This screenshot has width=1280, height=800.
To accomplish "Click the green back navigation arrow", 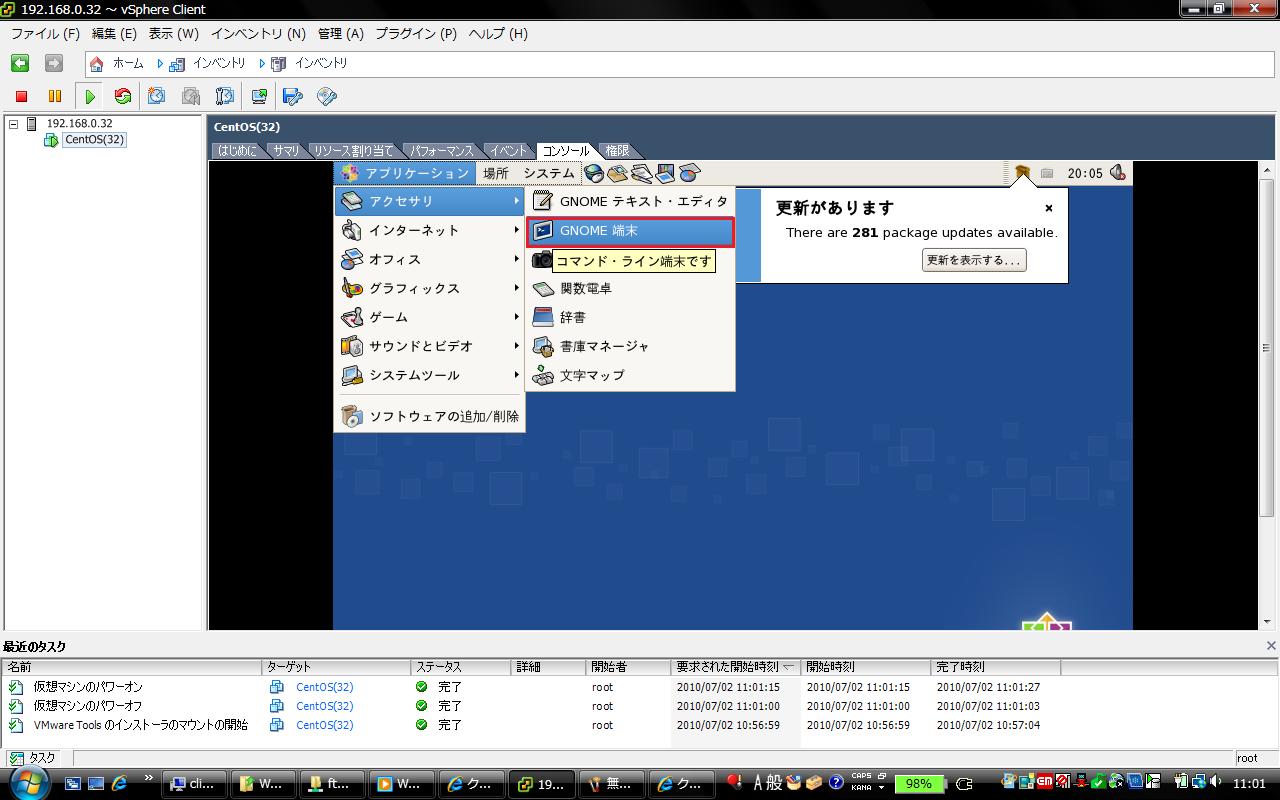I will pyautogui.click(x=20, y=63).
